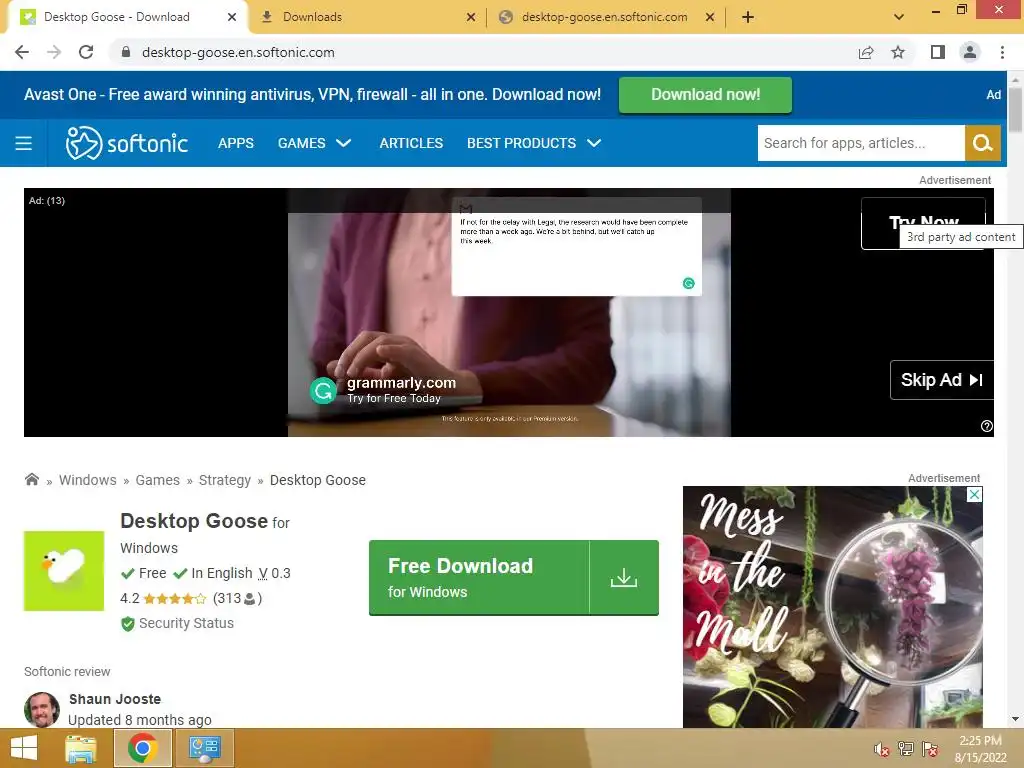
Task: Open Chrome three-dot menu
Action: point(1002,52)
